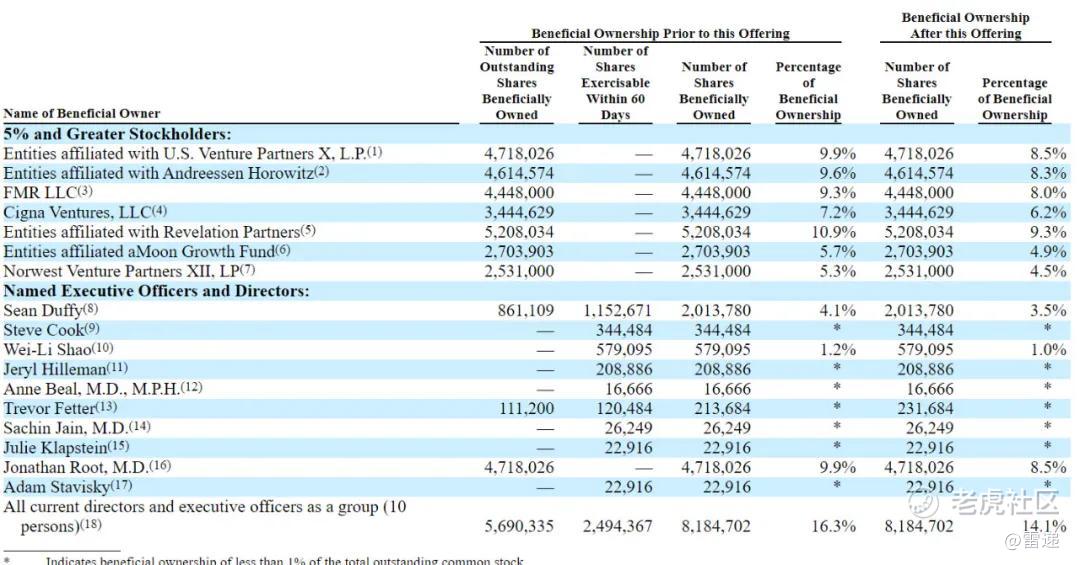Select Sean Duffy's 1,152,671 exercisable shares

point(617,311)
